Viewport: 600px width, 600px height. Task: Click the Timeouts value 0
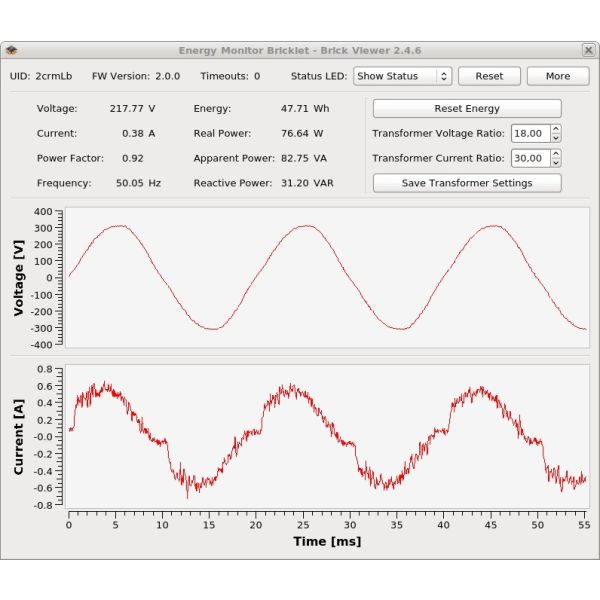coord(257,76)
